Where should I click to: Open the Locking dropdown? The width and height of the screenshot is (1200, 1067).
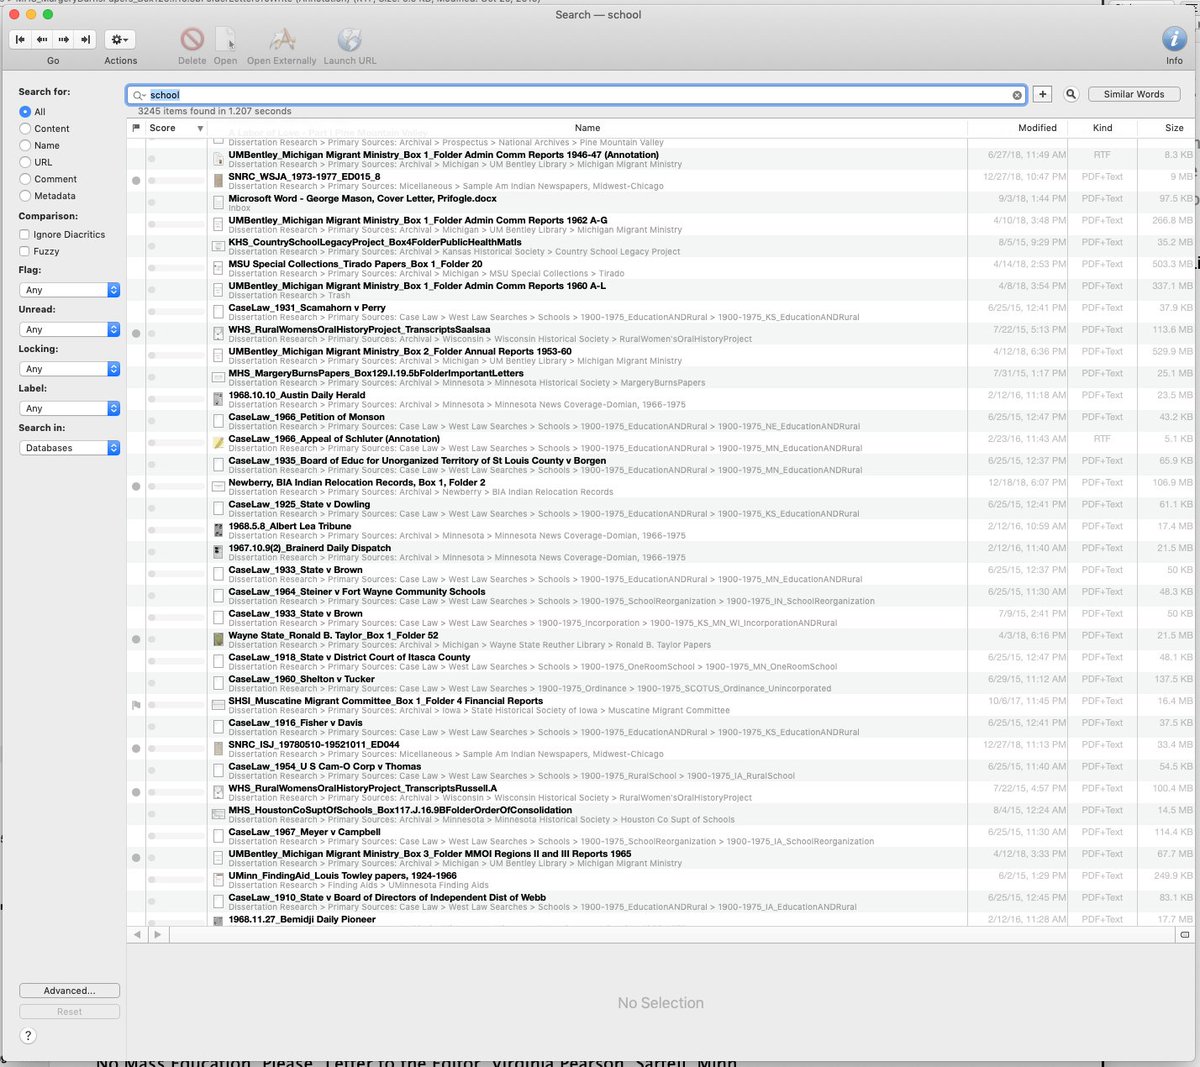coord(70,369)
